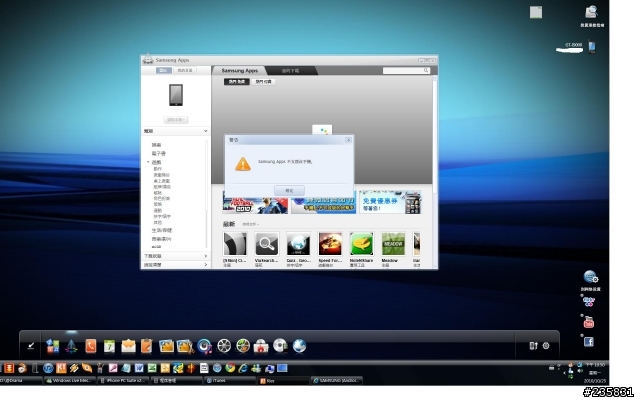Select the white top-apps toggle button

pos(263,82)
